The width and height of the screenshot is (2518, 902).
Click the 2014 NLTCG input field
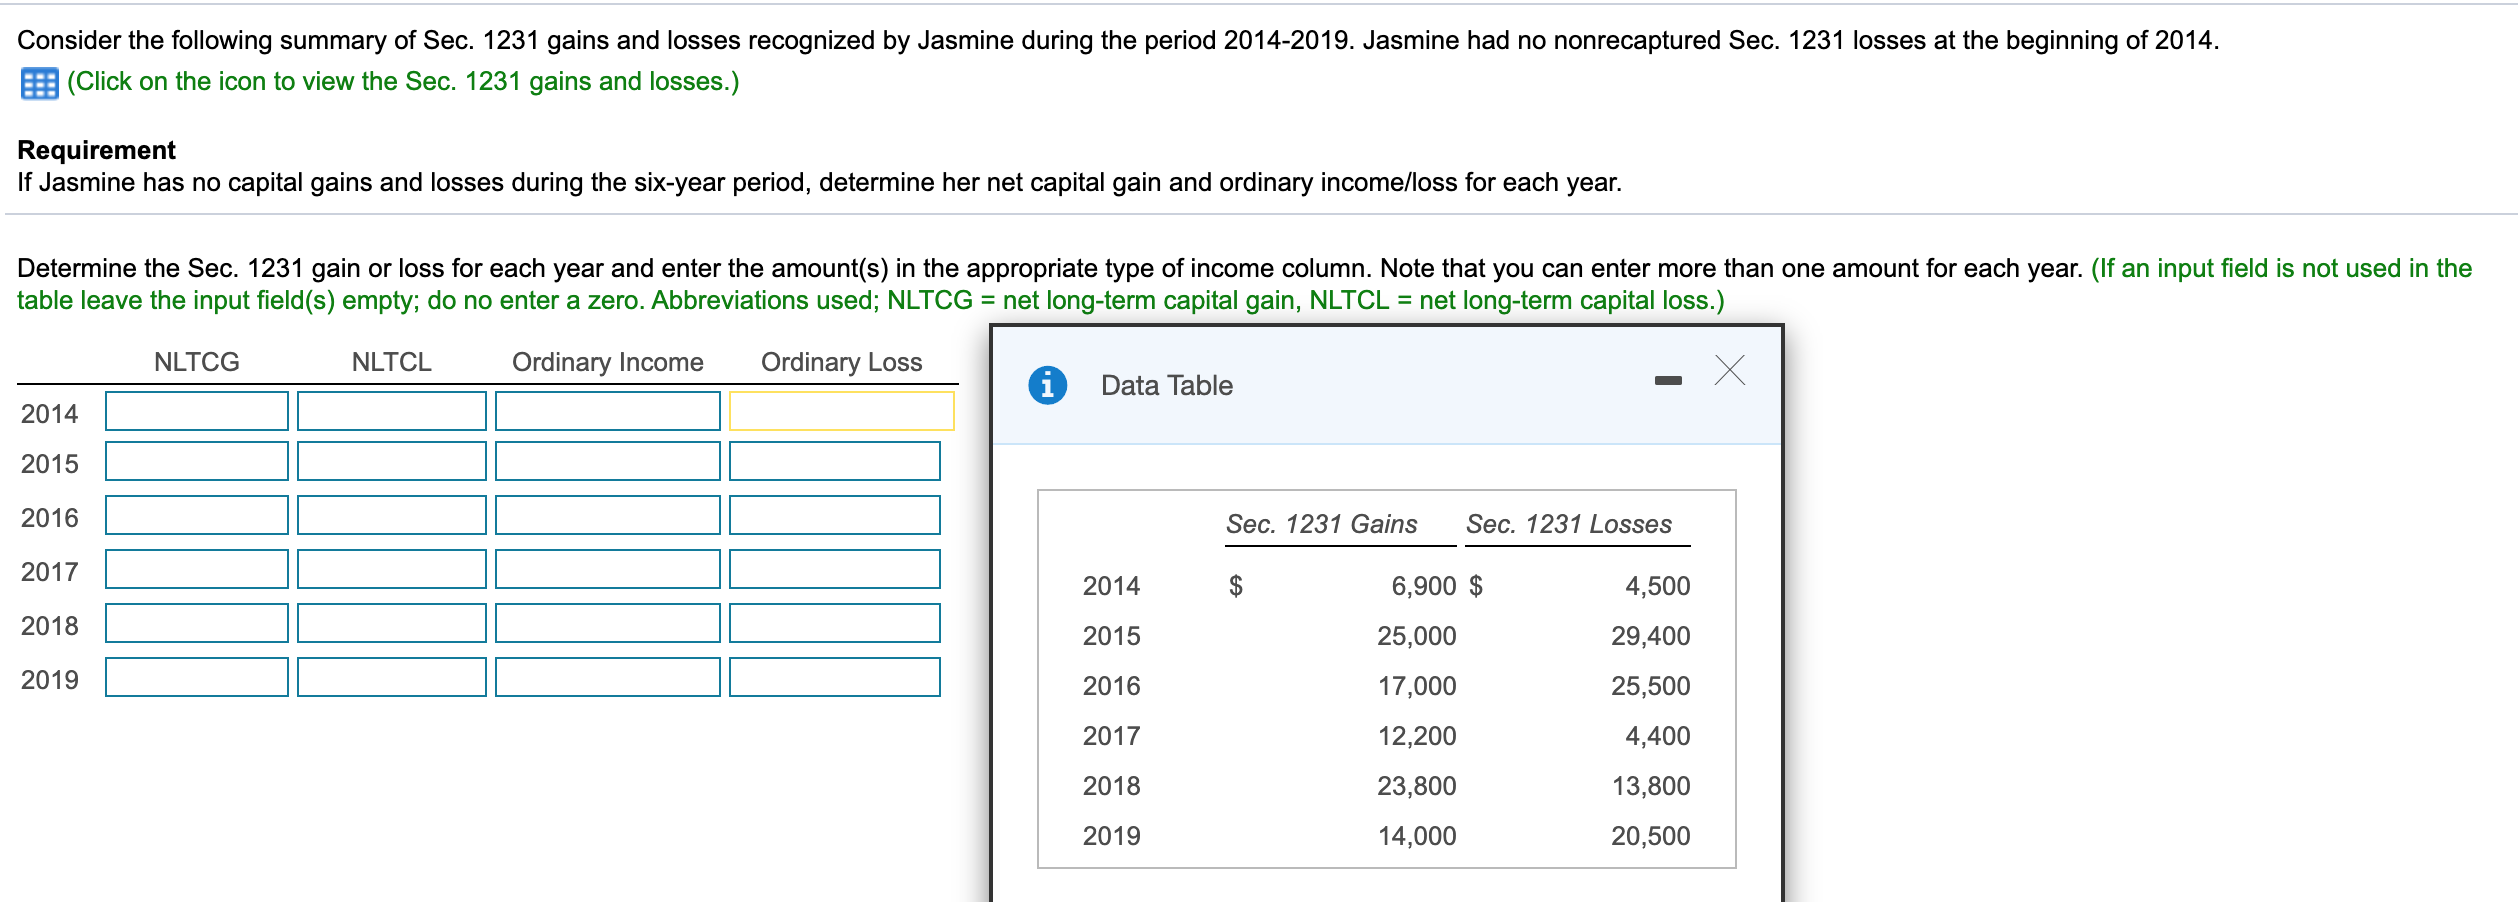click(x=196, y=410)
